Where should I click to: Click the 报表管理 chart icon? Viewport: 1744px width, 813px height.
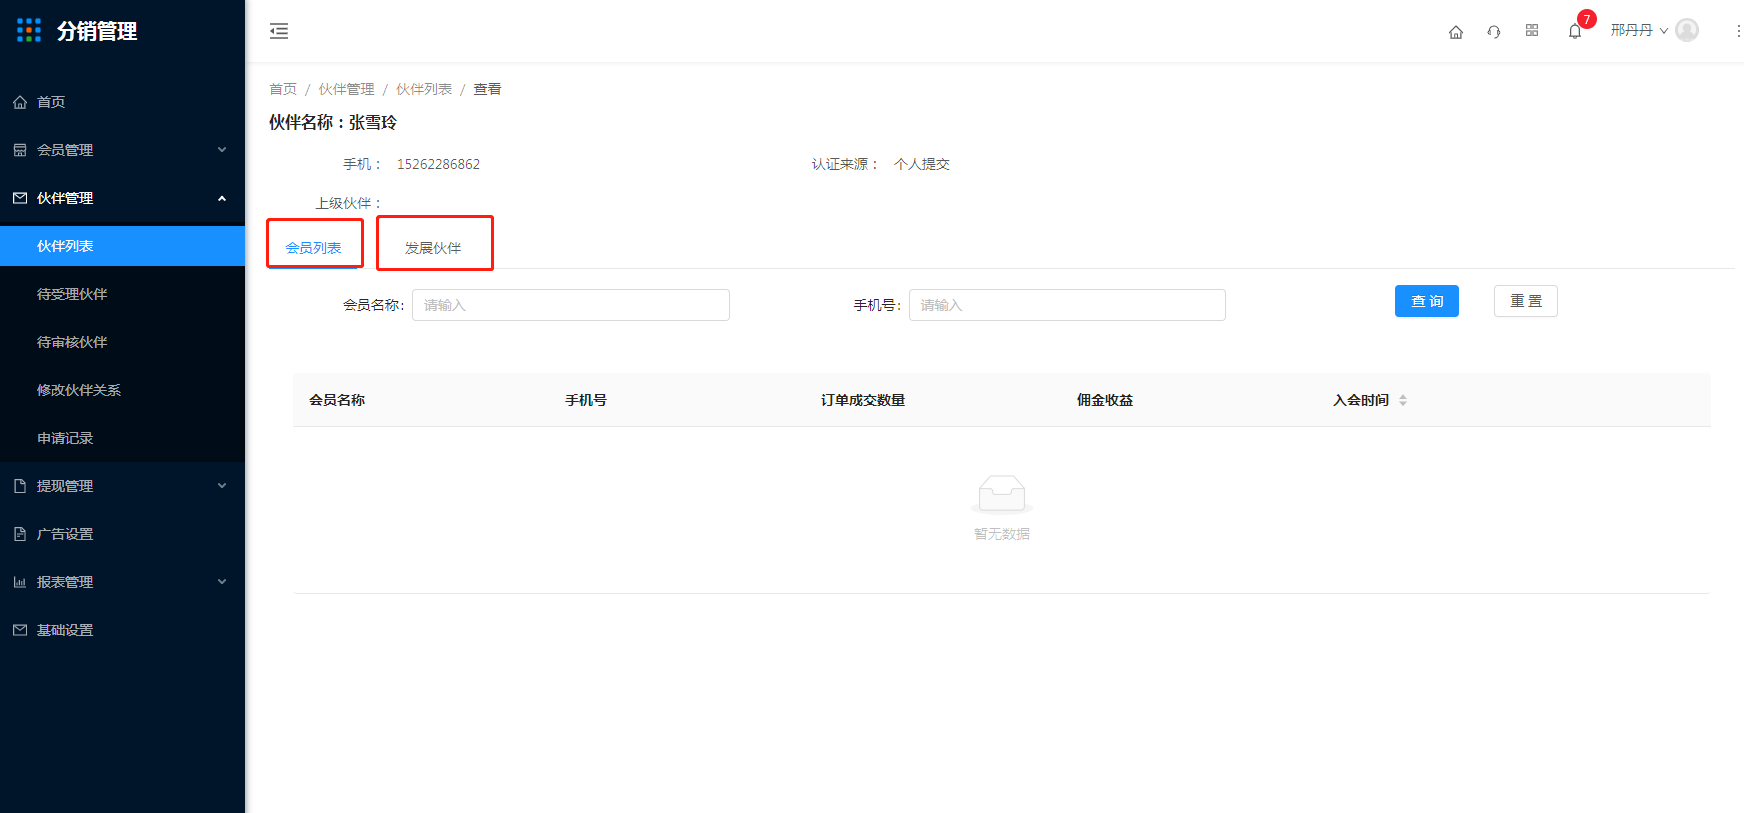tap(20, 582)
